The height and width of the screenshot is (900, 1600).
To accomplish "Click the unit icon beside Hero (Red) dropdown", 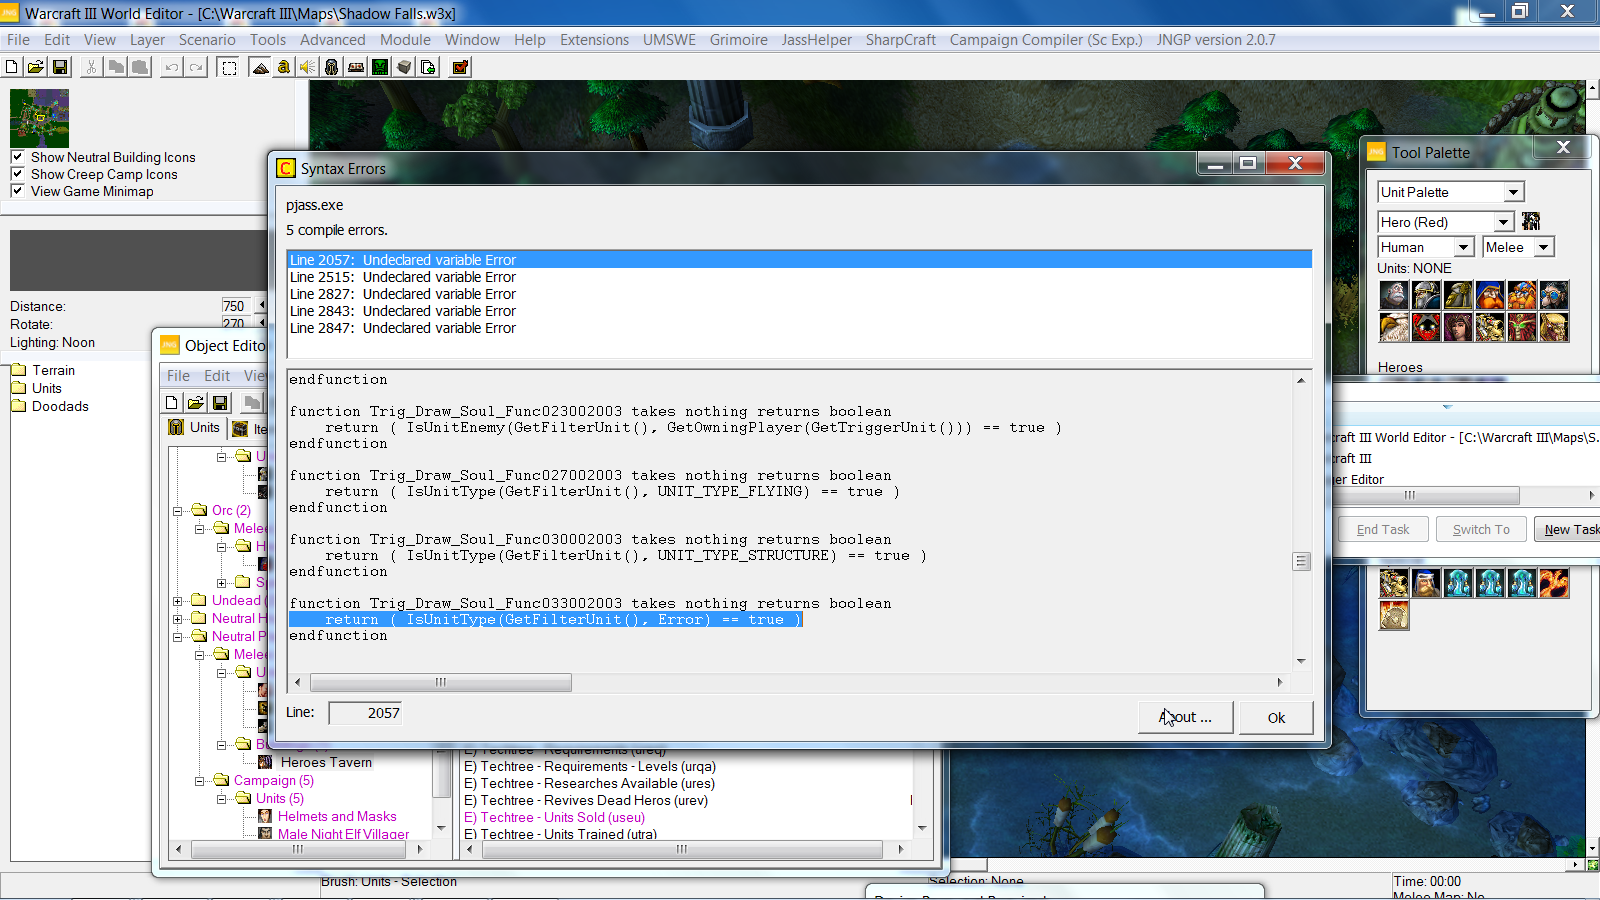I will tap(1531, 221).
